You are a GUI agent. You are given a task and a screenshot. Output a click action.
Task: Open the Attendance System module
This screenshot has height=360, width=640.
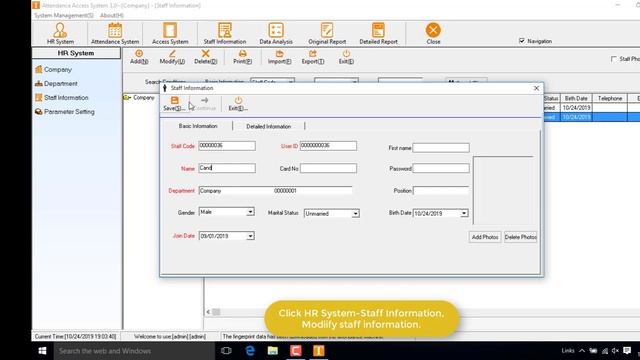pos(115,33)
